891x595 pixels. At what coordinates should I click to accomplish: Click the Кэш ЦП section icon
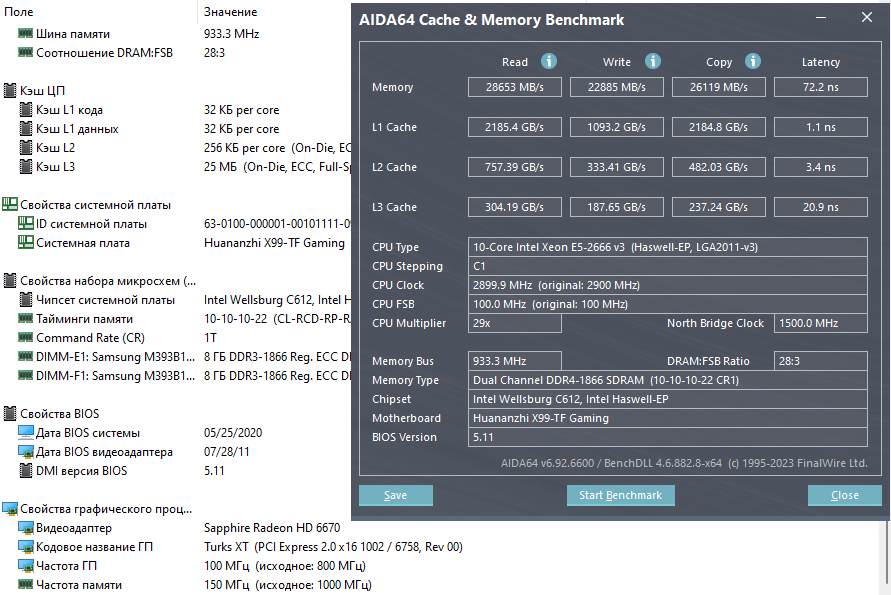[x=10, y=91]
